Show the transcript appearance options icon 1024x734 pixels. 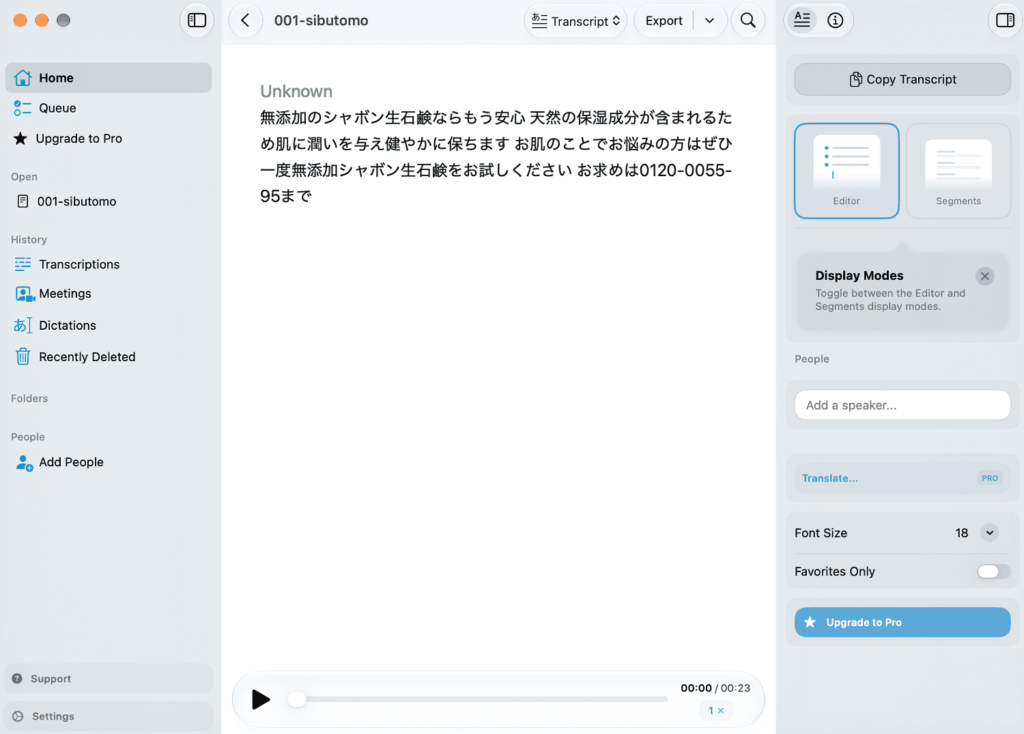[x=802, y=20]
